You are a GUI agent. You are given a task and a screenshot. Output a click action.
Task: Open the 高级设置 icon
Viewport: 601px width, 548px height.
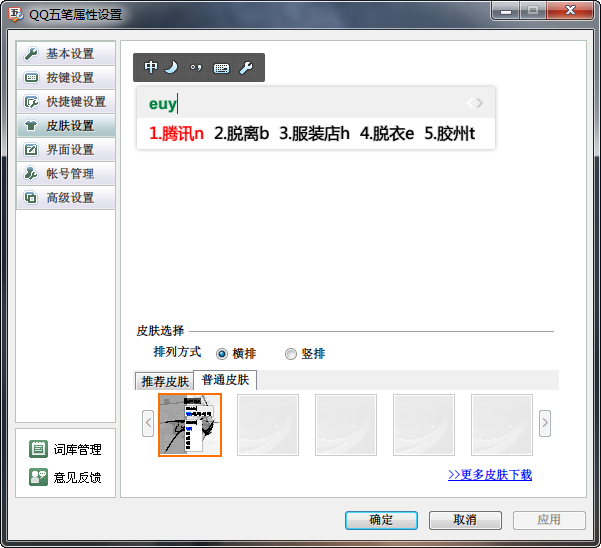pos(31,198)
